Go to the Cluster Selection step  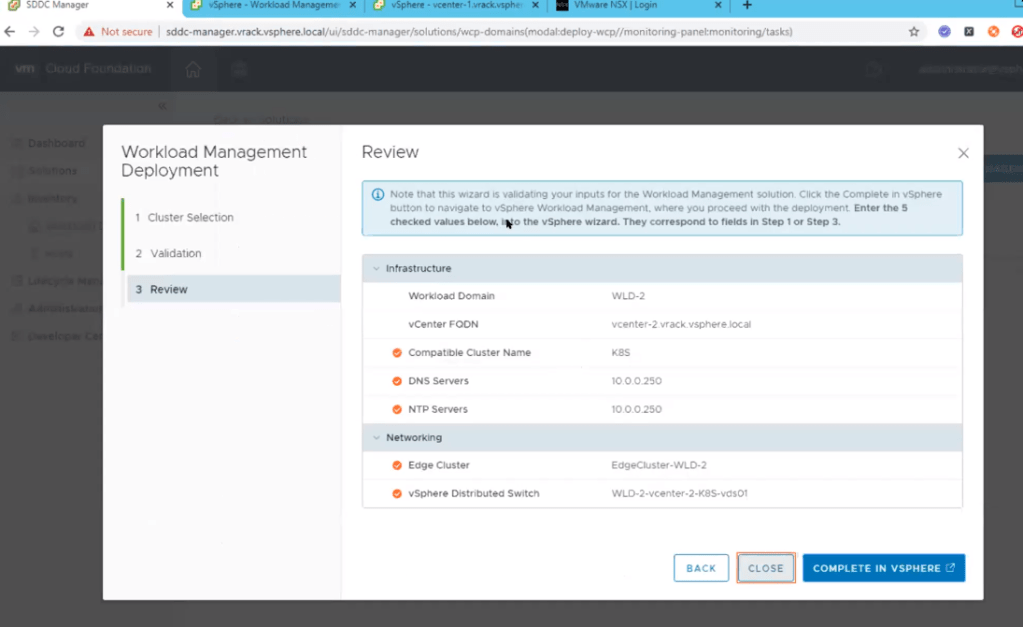[190, 217]
